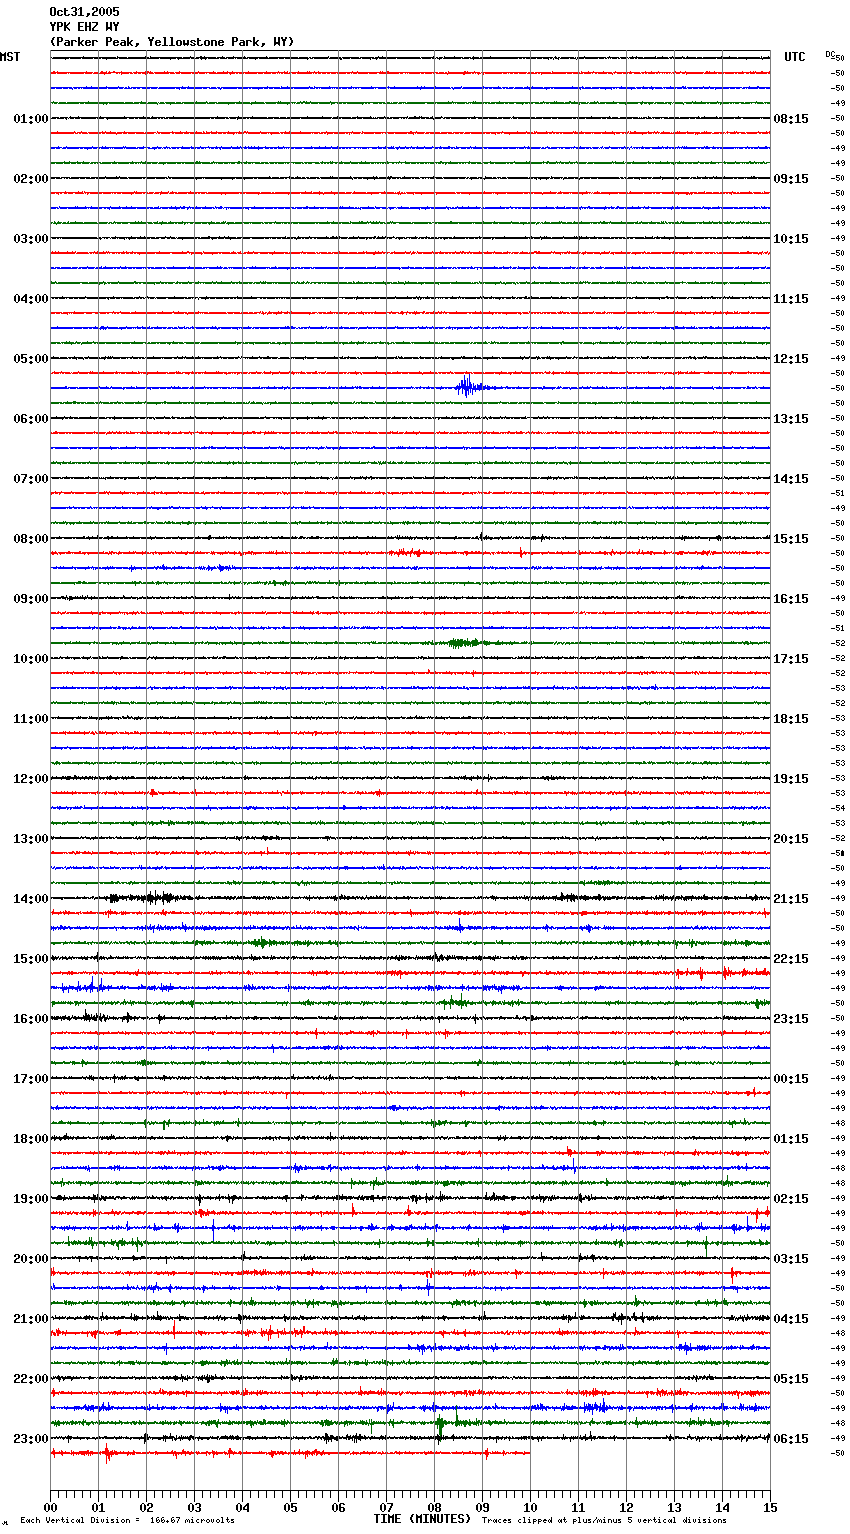Click the 15:15 UTC label
Screen dimensions: 850x1534
tap(791, 539)
